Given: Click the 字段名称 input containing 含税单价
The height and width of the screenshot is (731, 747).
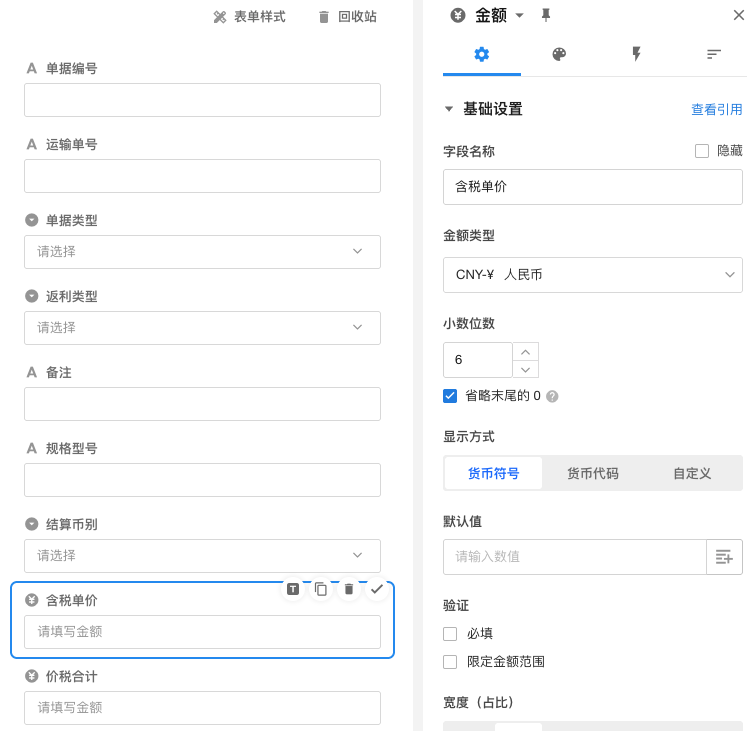Looking at the screenshot, I should [592, 187].
